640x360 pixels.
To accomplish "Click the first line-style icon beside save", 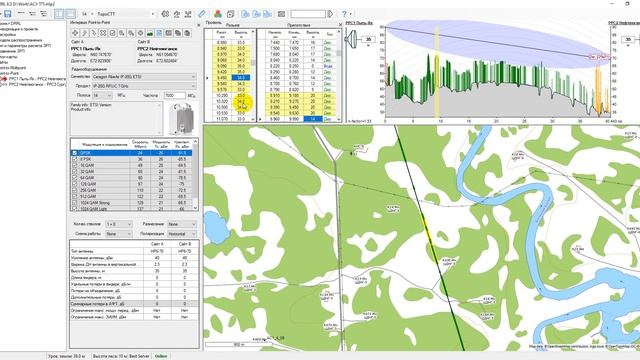I will tap(21, 14).
